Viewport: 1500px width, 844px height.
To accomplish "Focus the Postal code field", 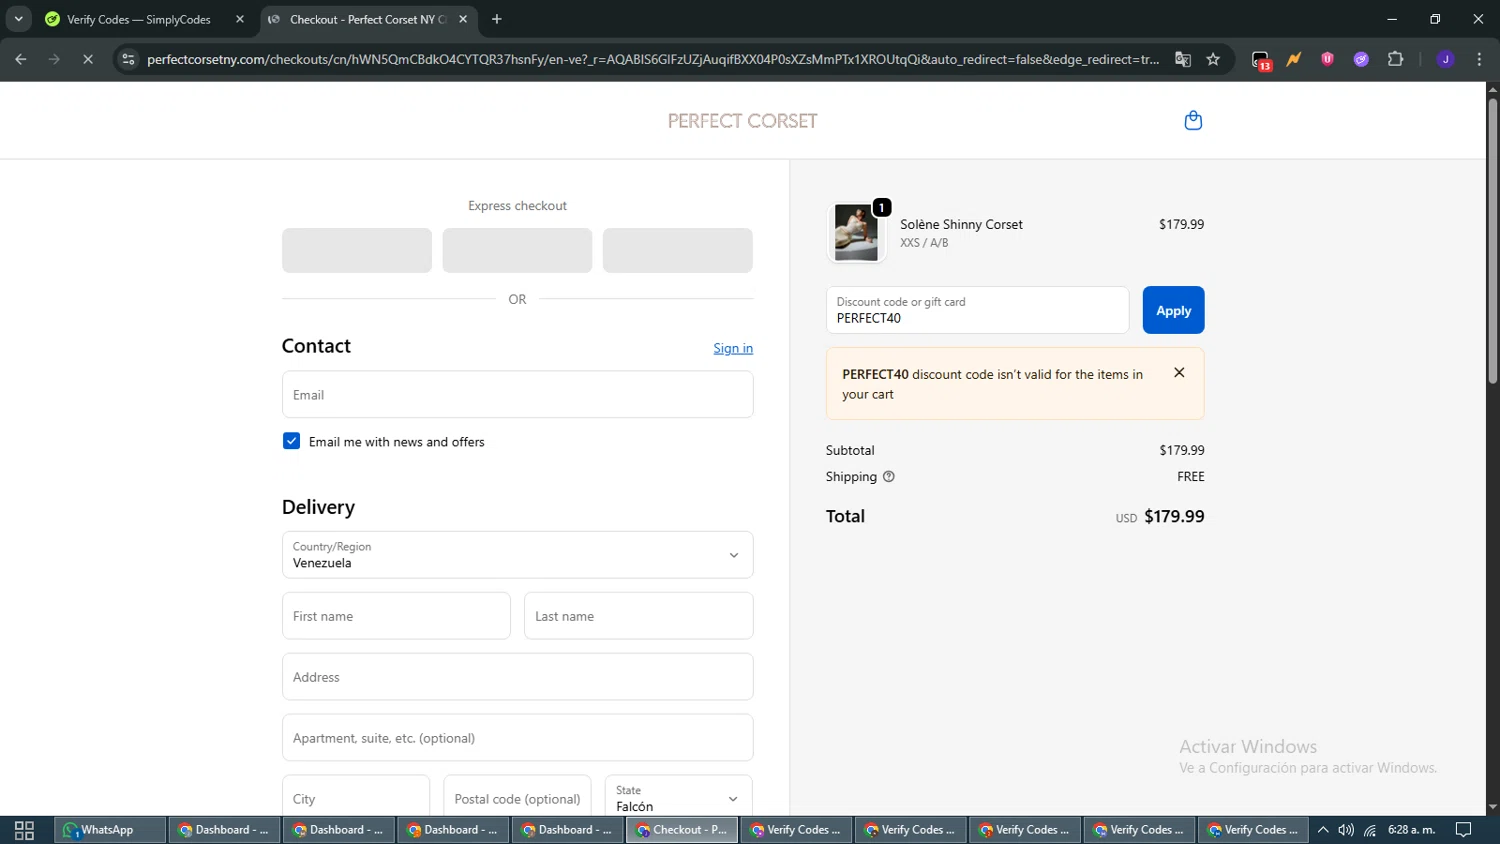I will [517, 798].
